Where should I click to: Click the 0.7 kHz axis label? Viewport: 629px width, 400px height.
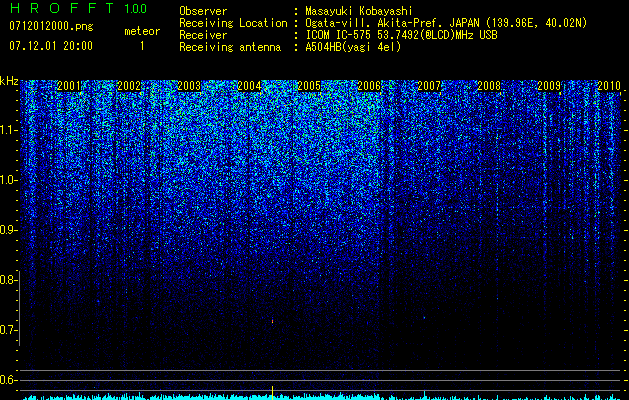point(7,330)
